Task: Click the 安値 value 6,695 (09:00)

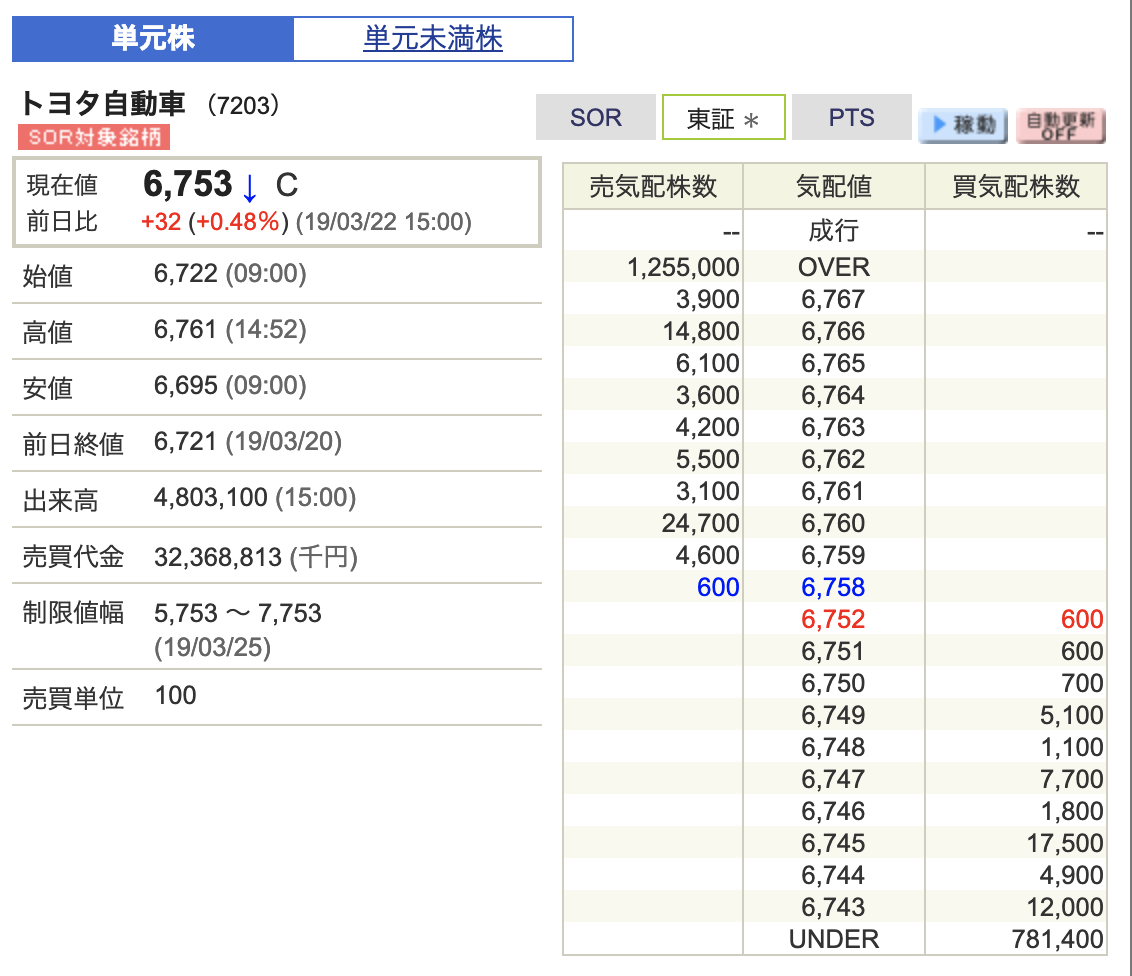Action: pyautogui.click(x=230, y=385)
